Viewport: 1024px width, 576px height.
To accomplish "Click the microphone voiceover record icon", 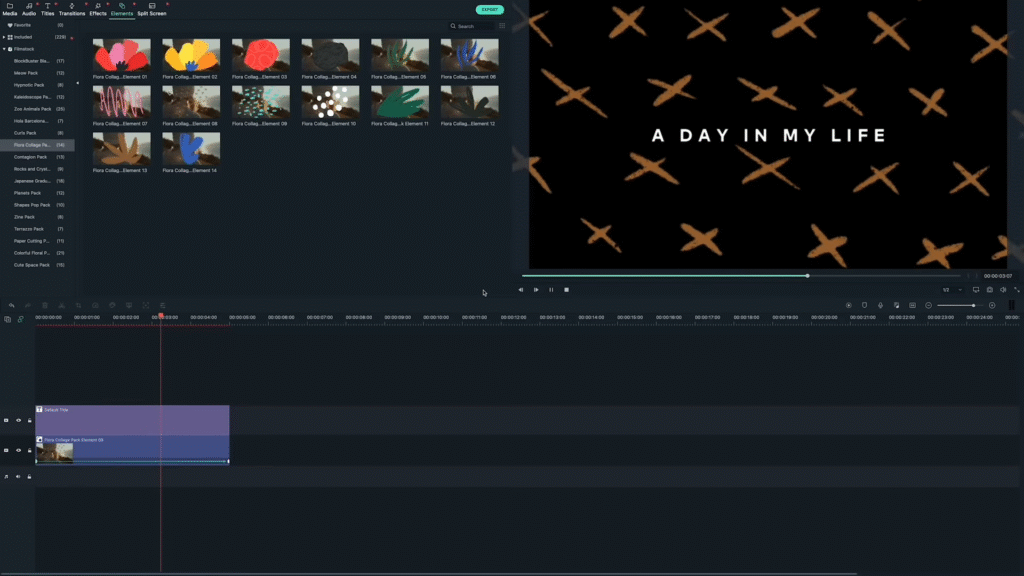I will (880, 305).
